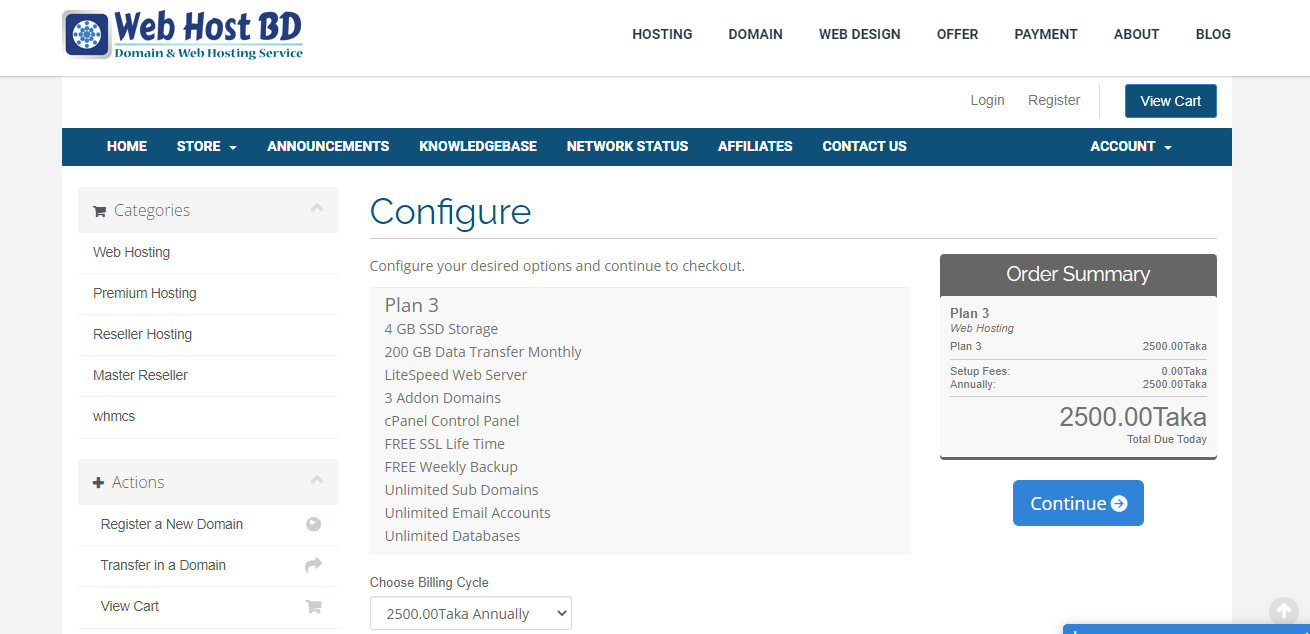This screenshot has height=634, width=1310.
Task: Open the Login link
Action: 987,100
